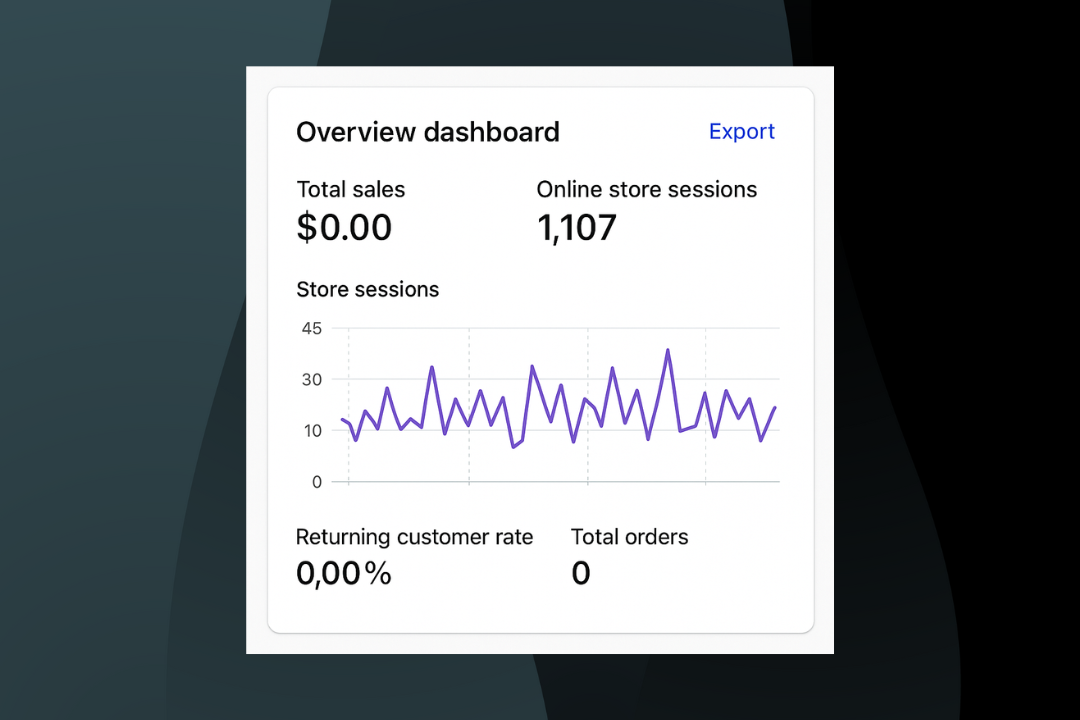This screenshot has height=720, width=1080.
Task: Click the 0,00% returning rate value
Action: point(344,573)
